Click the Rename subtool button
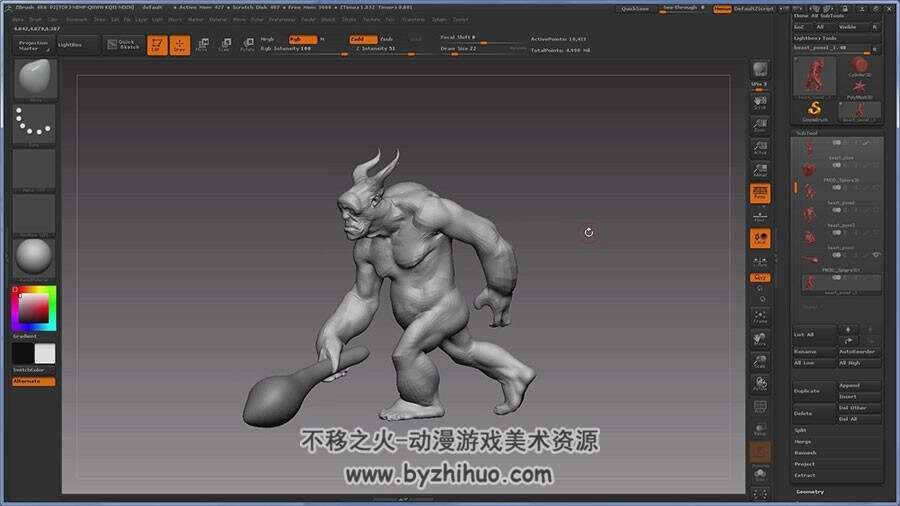This screenshot has height=506, width=900. (x=814, y=352)
